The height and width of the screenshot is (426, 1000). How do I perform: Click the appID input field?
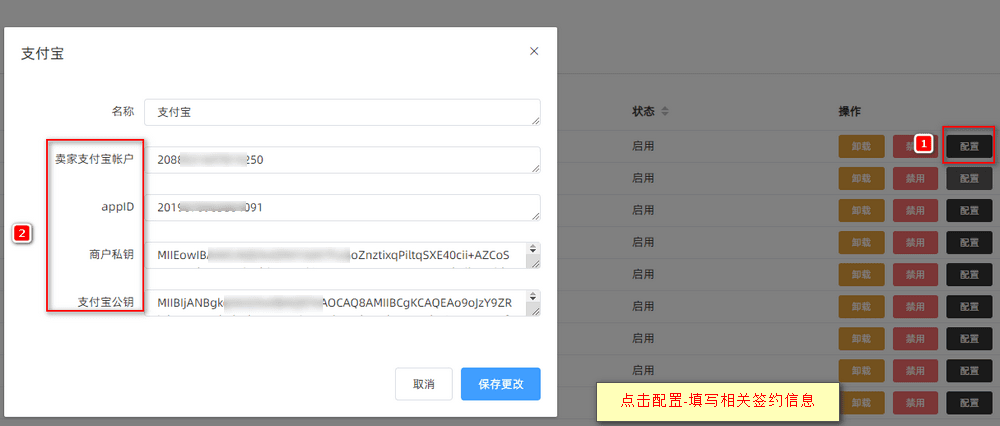point(342,207)
